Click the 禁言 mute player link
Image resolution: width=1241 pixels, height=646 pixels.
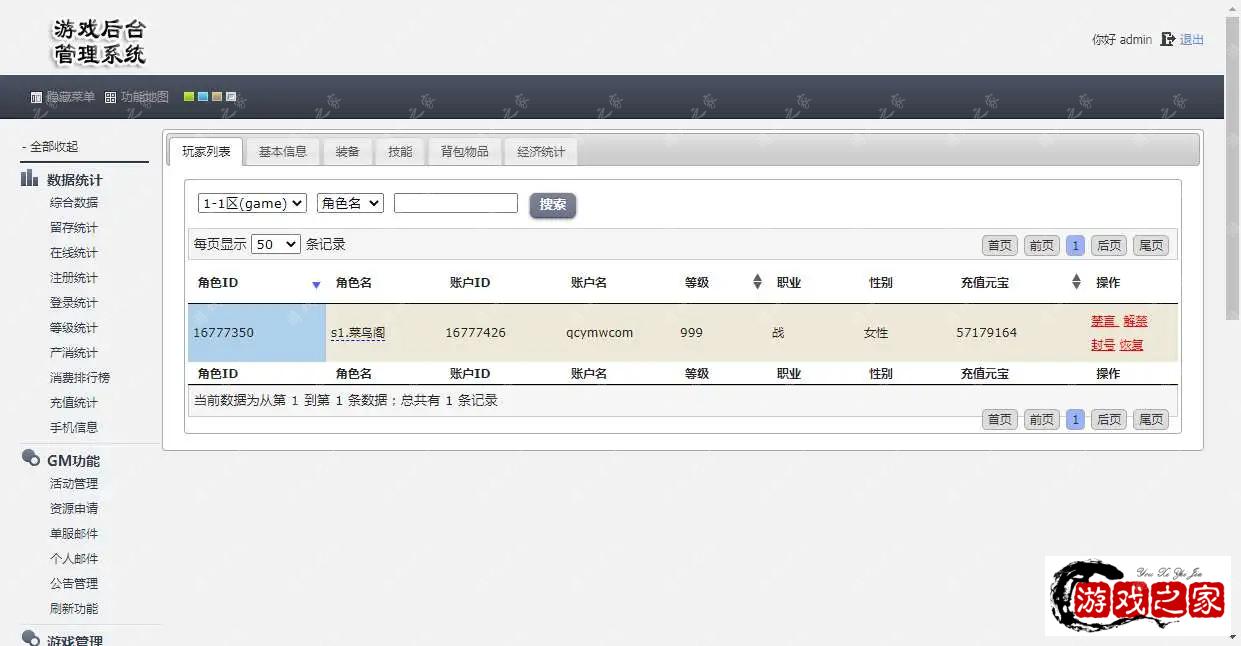coord(1103,321)
